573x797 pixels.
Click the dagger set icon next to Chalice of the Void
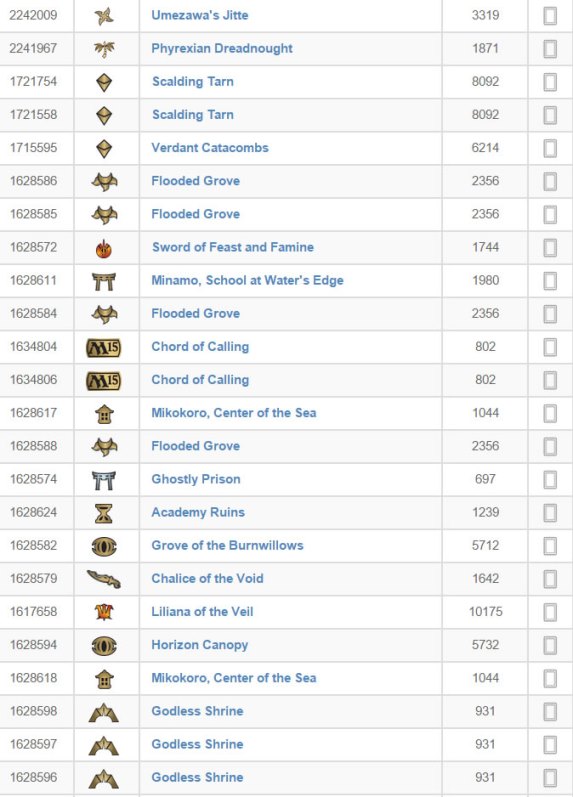pyautogui.click(x=104, y=579)
